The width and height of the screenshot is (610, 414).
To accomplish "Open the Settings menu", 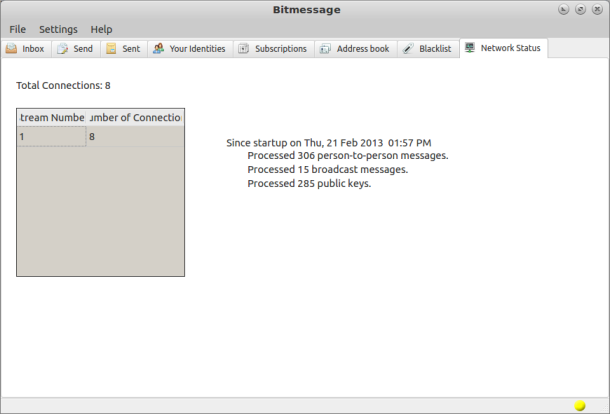I will coord(58,30).
